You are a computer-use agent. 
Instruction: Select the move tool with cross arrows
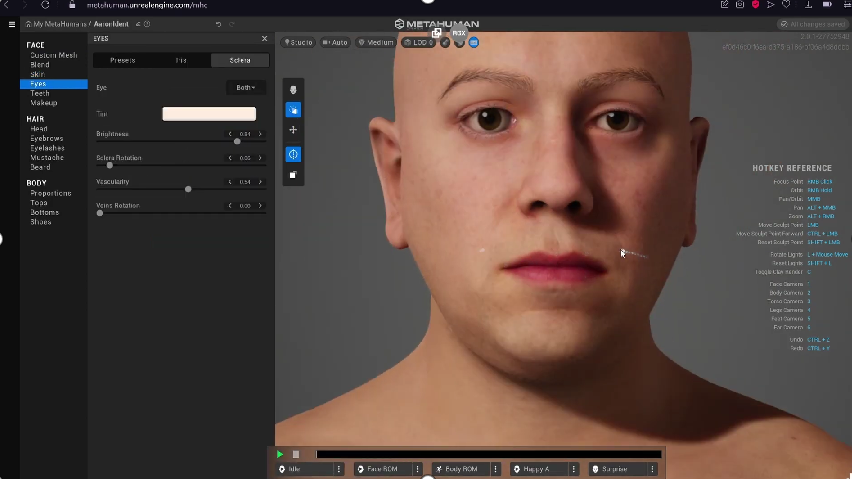point(293,130)
